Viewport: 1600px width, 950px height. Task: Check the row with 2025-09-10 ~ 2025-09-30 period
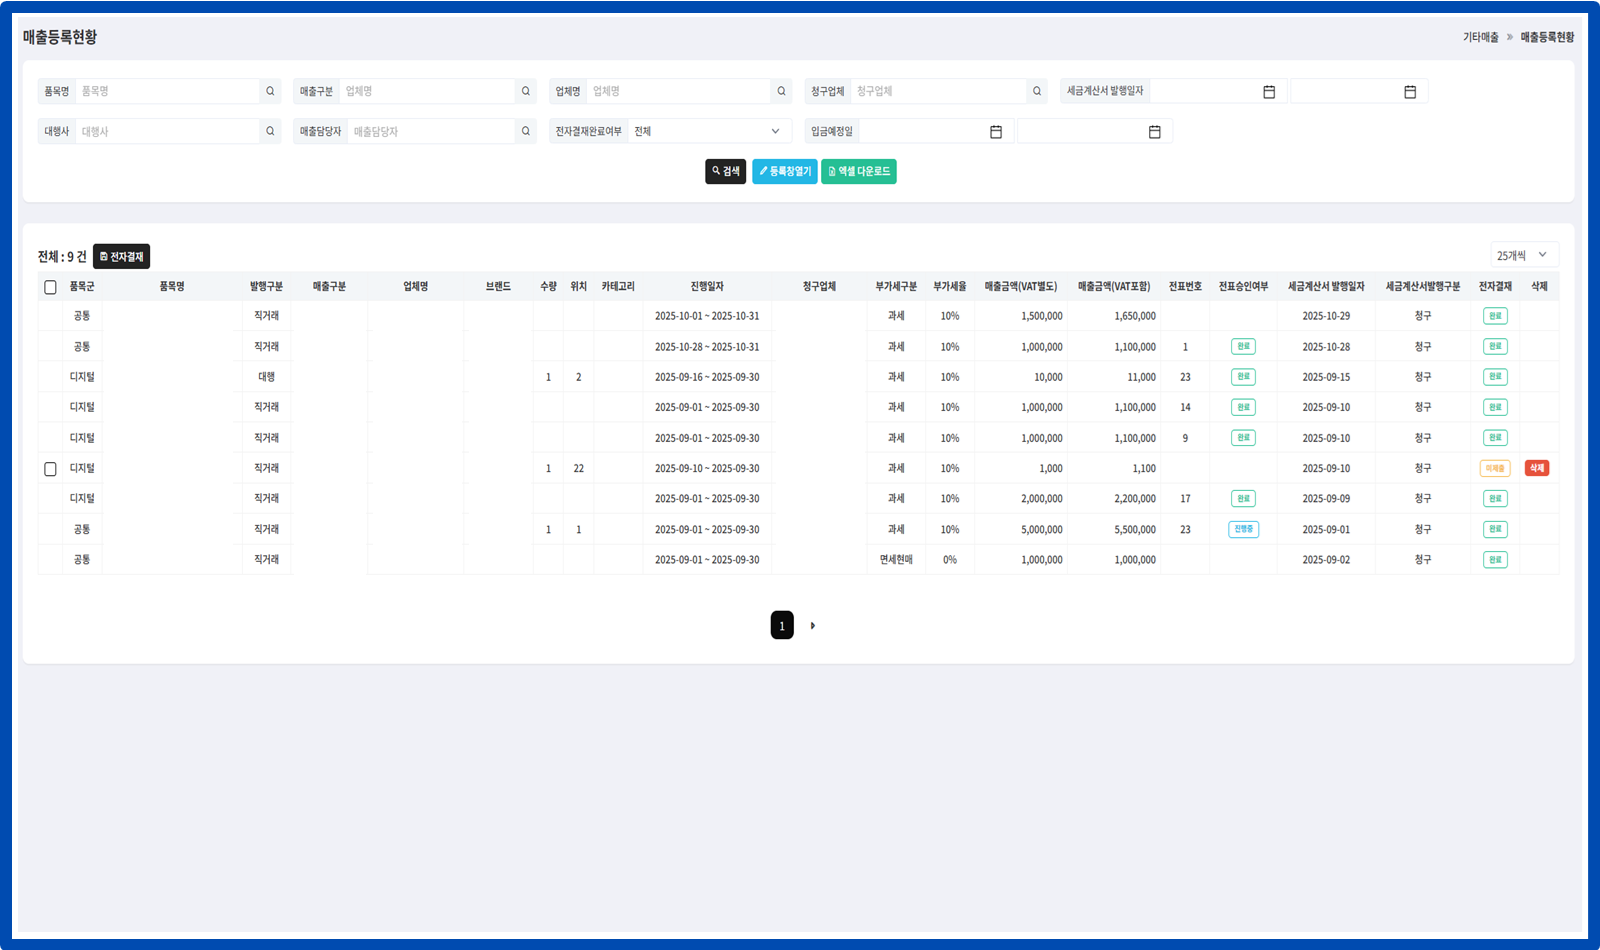coord(50,469)
